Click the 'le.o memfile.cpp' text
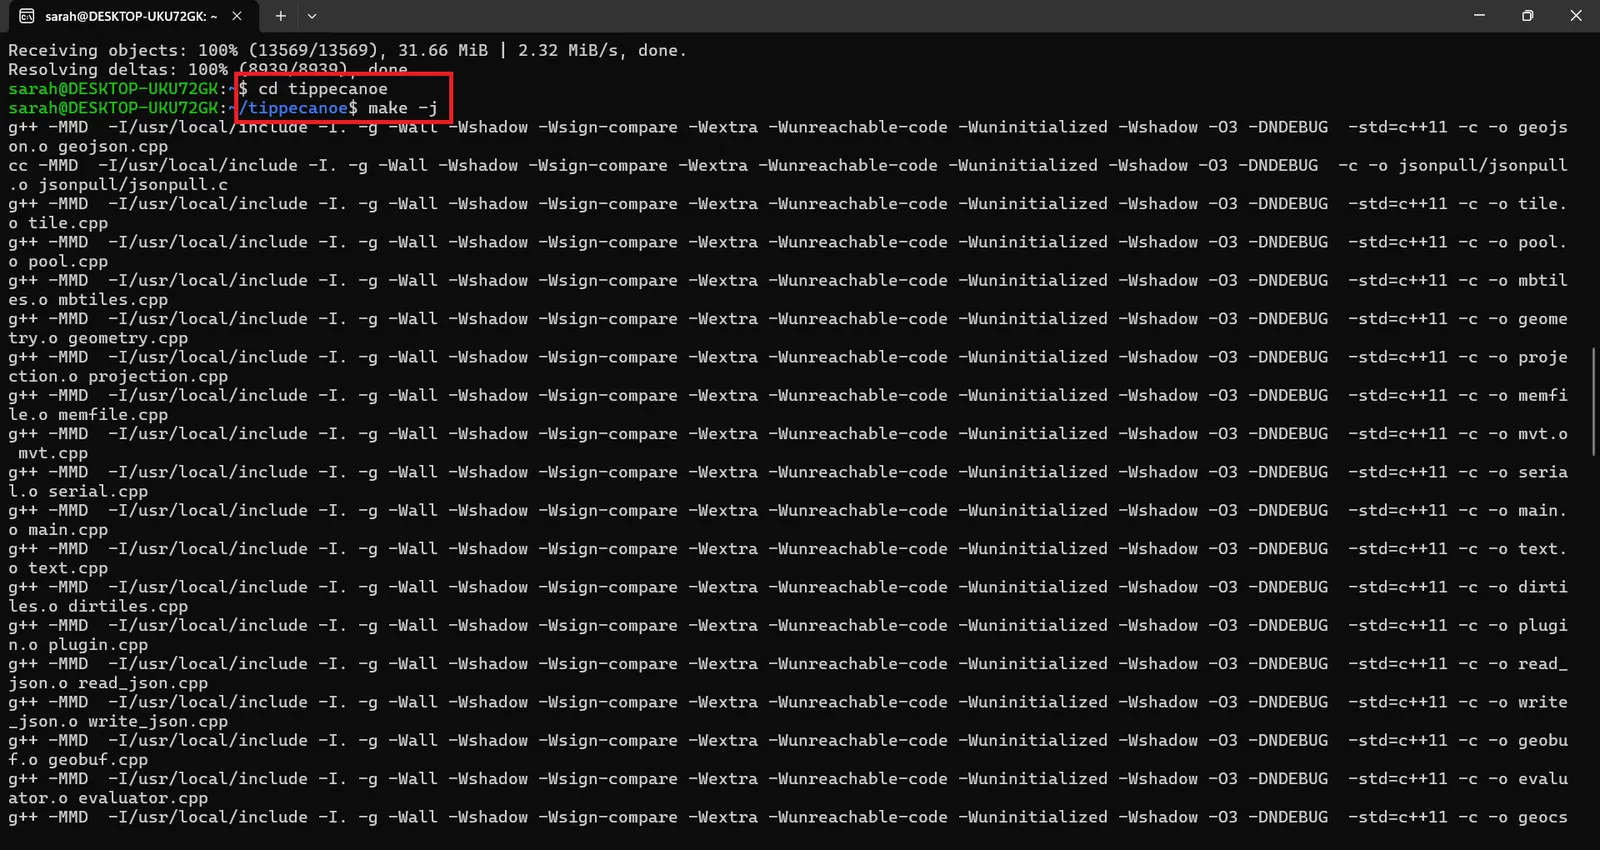1600x850 pixels. tap(88, 415)
